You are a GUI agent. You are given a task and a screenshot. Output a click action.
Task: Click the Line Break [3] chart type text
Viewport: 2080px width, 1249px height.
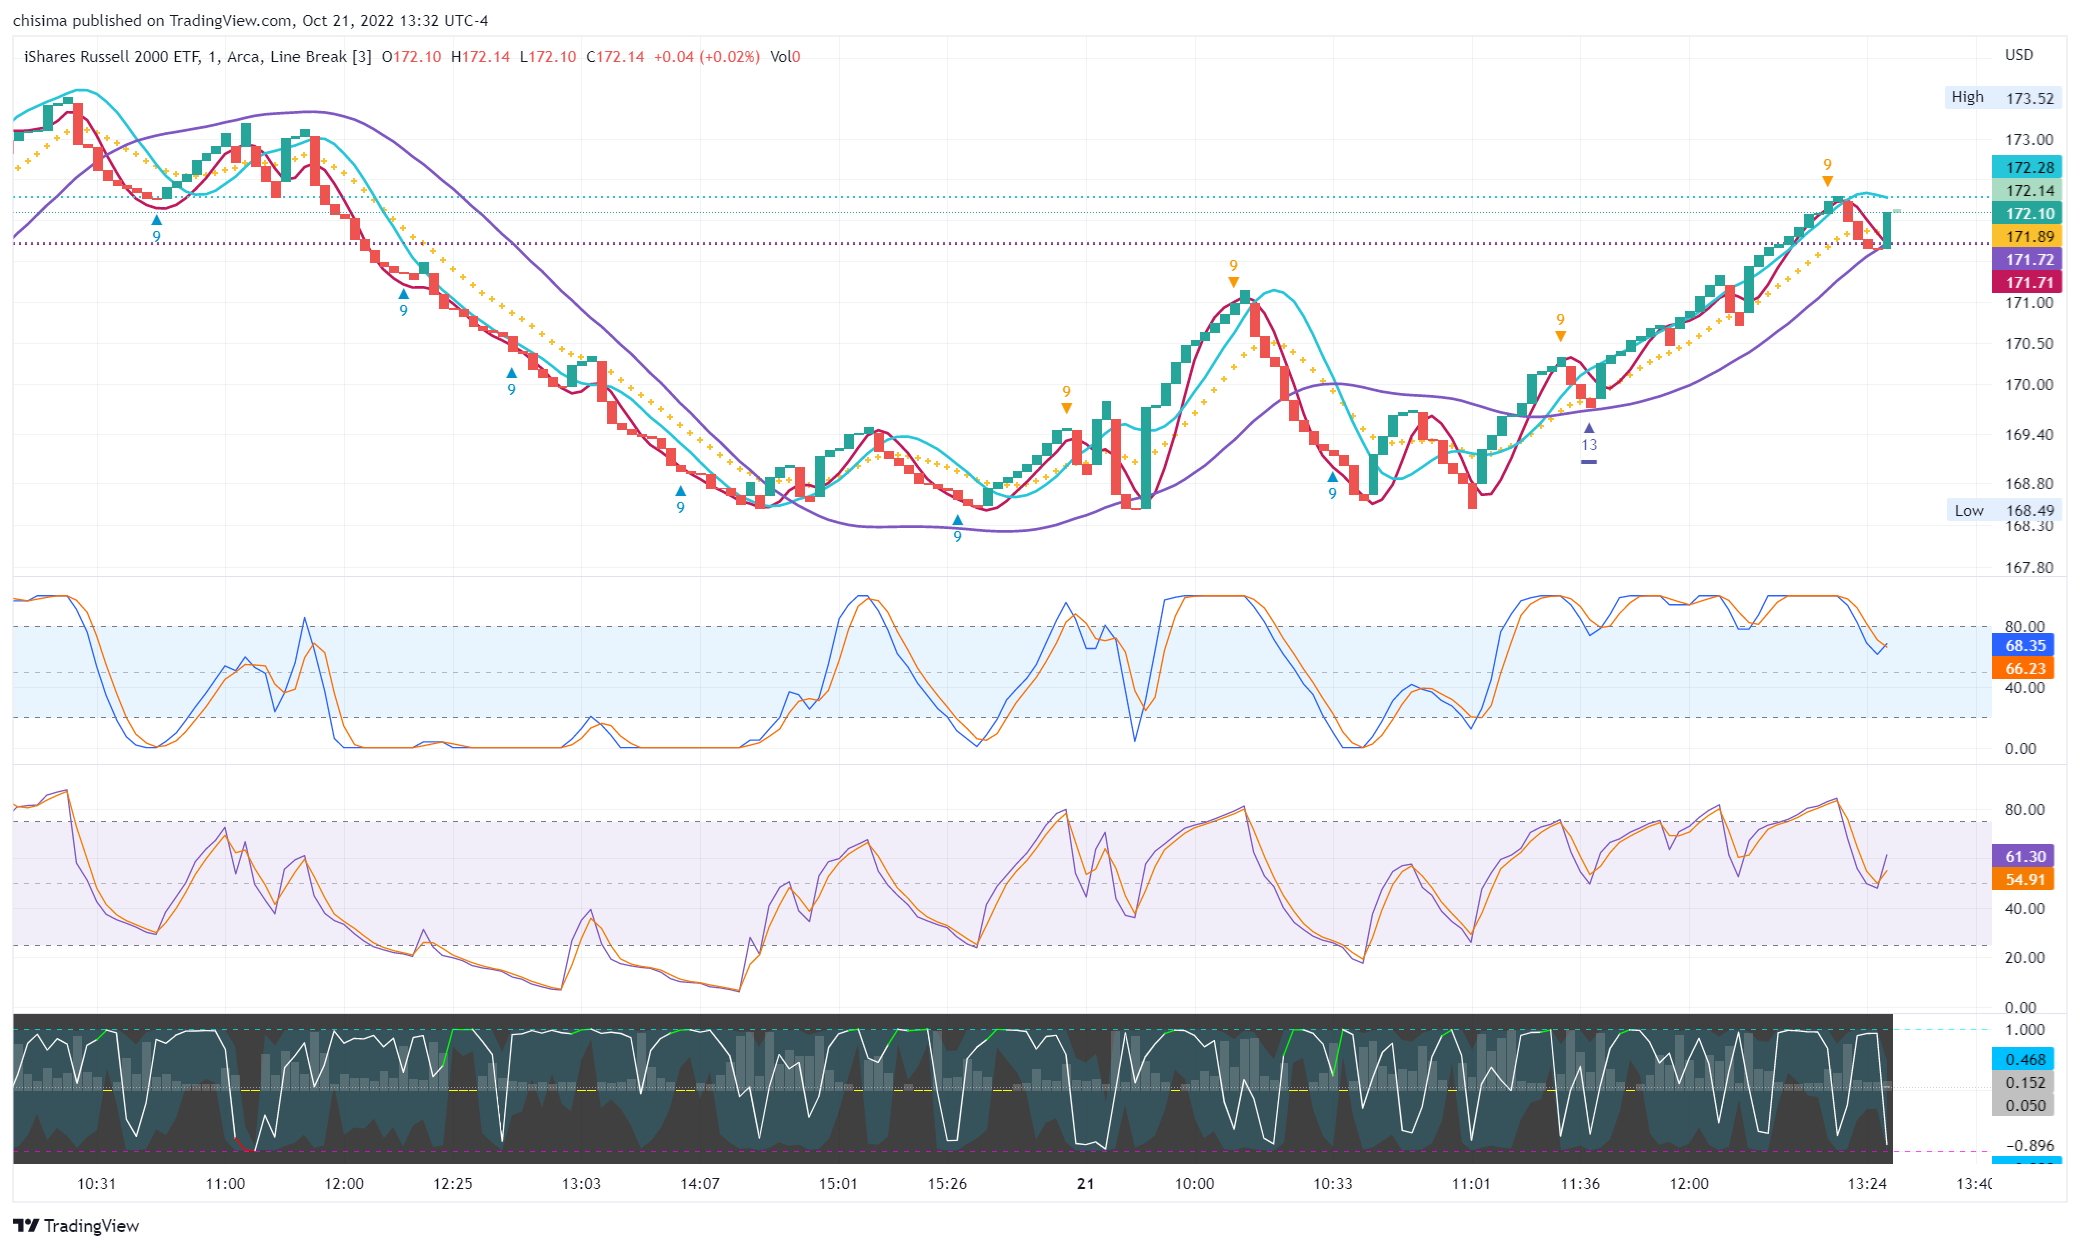[321, 57]
